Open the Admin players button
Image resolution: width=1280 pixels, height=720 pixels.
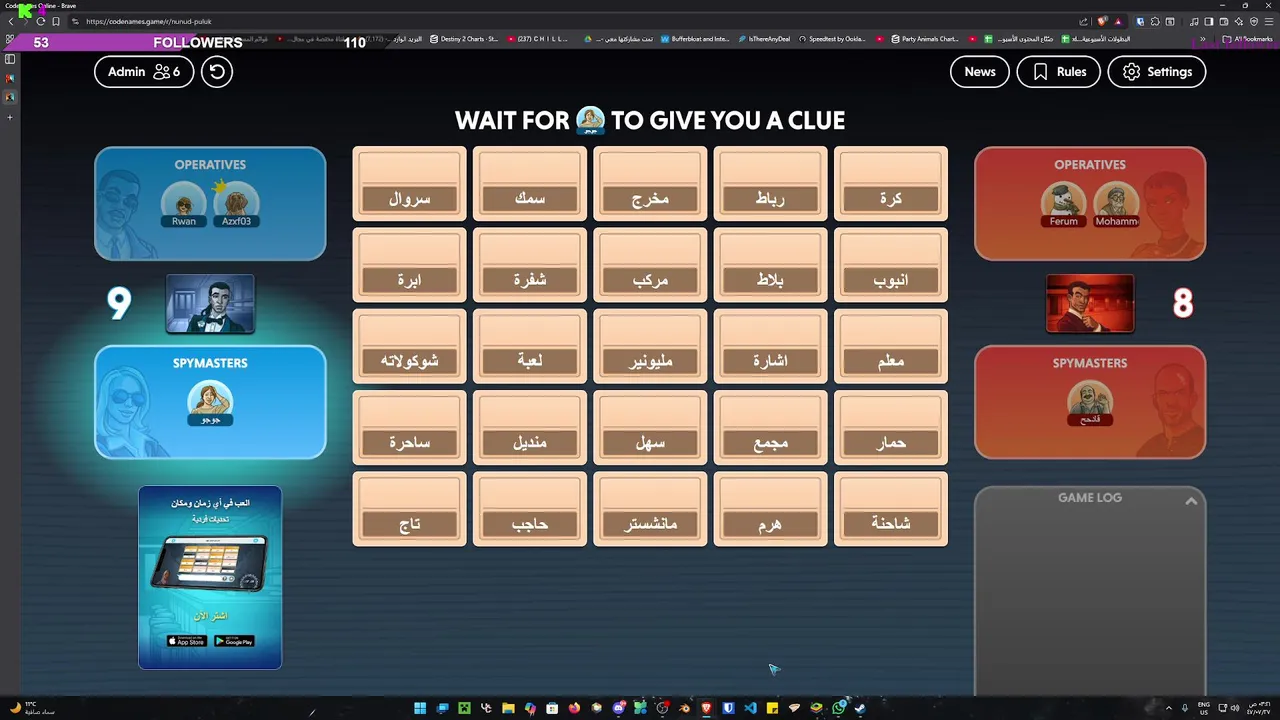click(144, 72)
